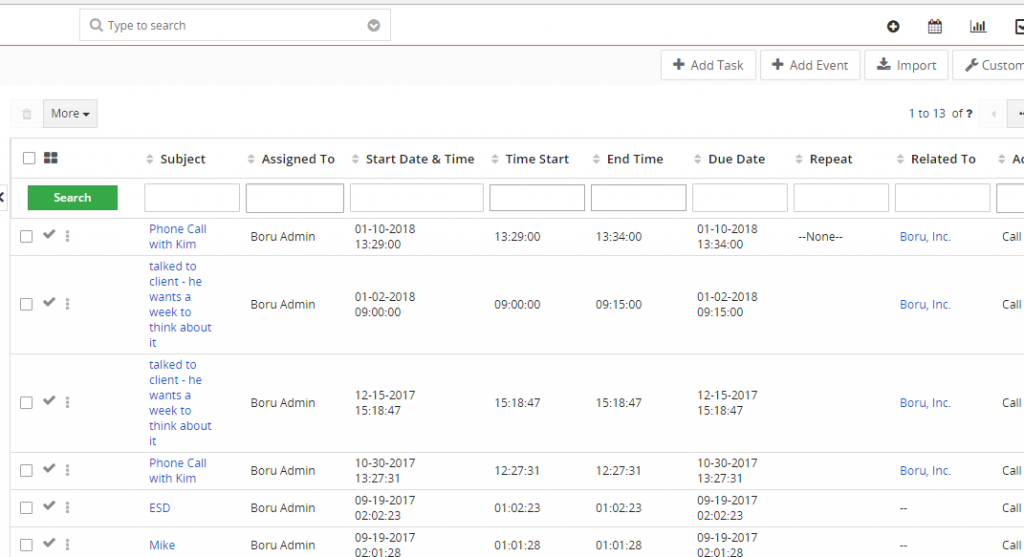Mark Phone Call with Kim 01-10-2018 complete
Screen dimensions: 1024x557
pyautogui.click(x=49, y=234)
